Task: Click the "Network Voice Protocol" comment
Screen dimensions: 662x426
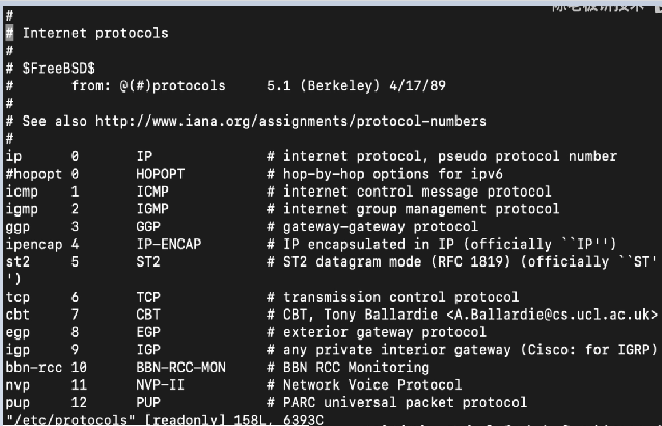Action: coord(372,385)
